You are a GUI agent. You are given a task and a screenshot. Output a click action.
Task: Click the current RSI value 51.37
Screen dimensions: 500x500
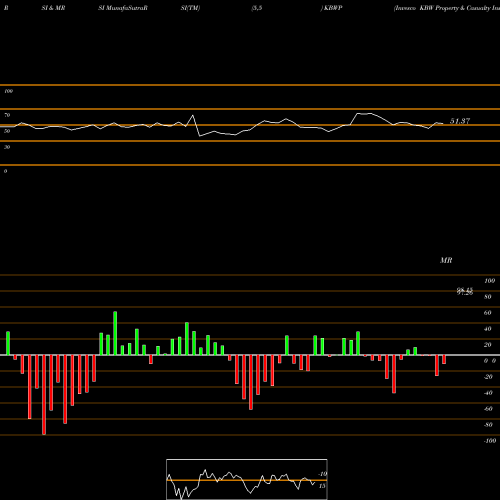460,121
